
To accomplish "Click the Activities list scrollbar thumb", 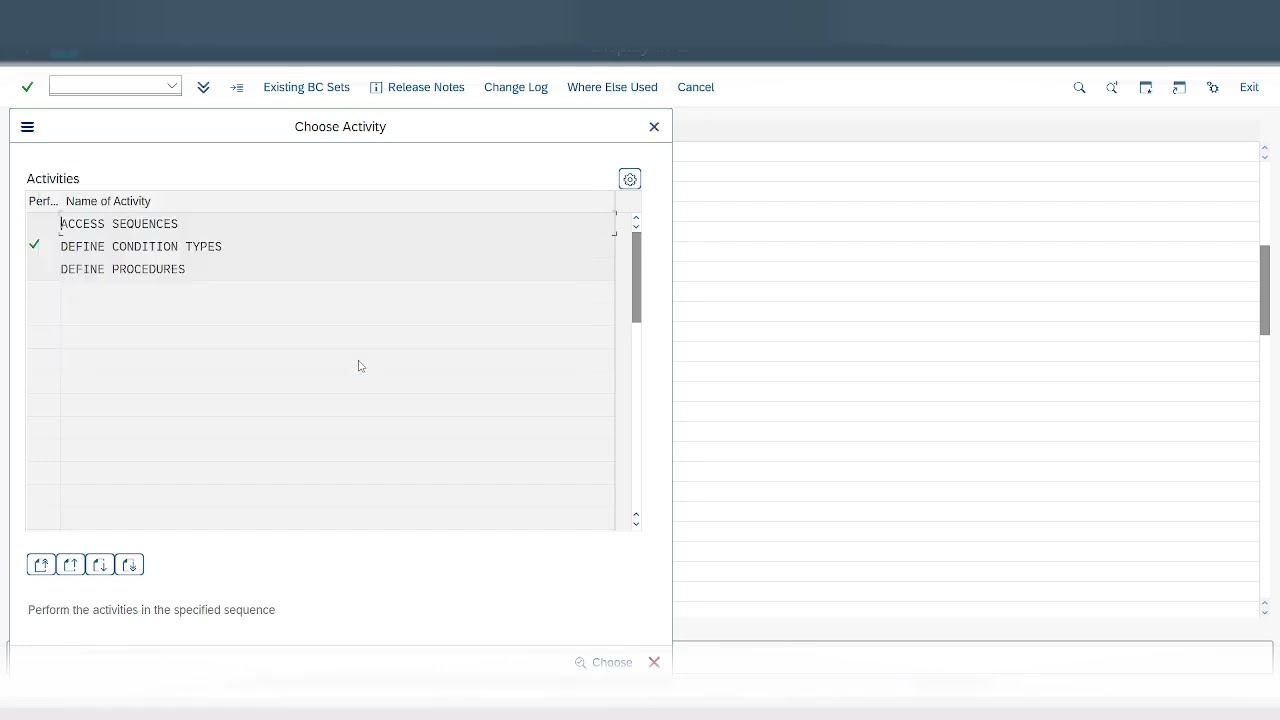I will point(636,277).
